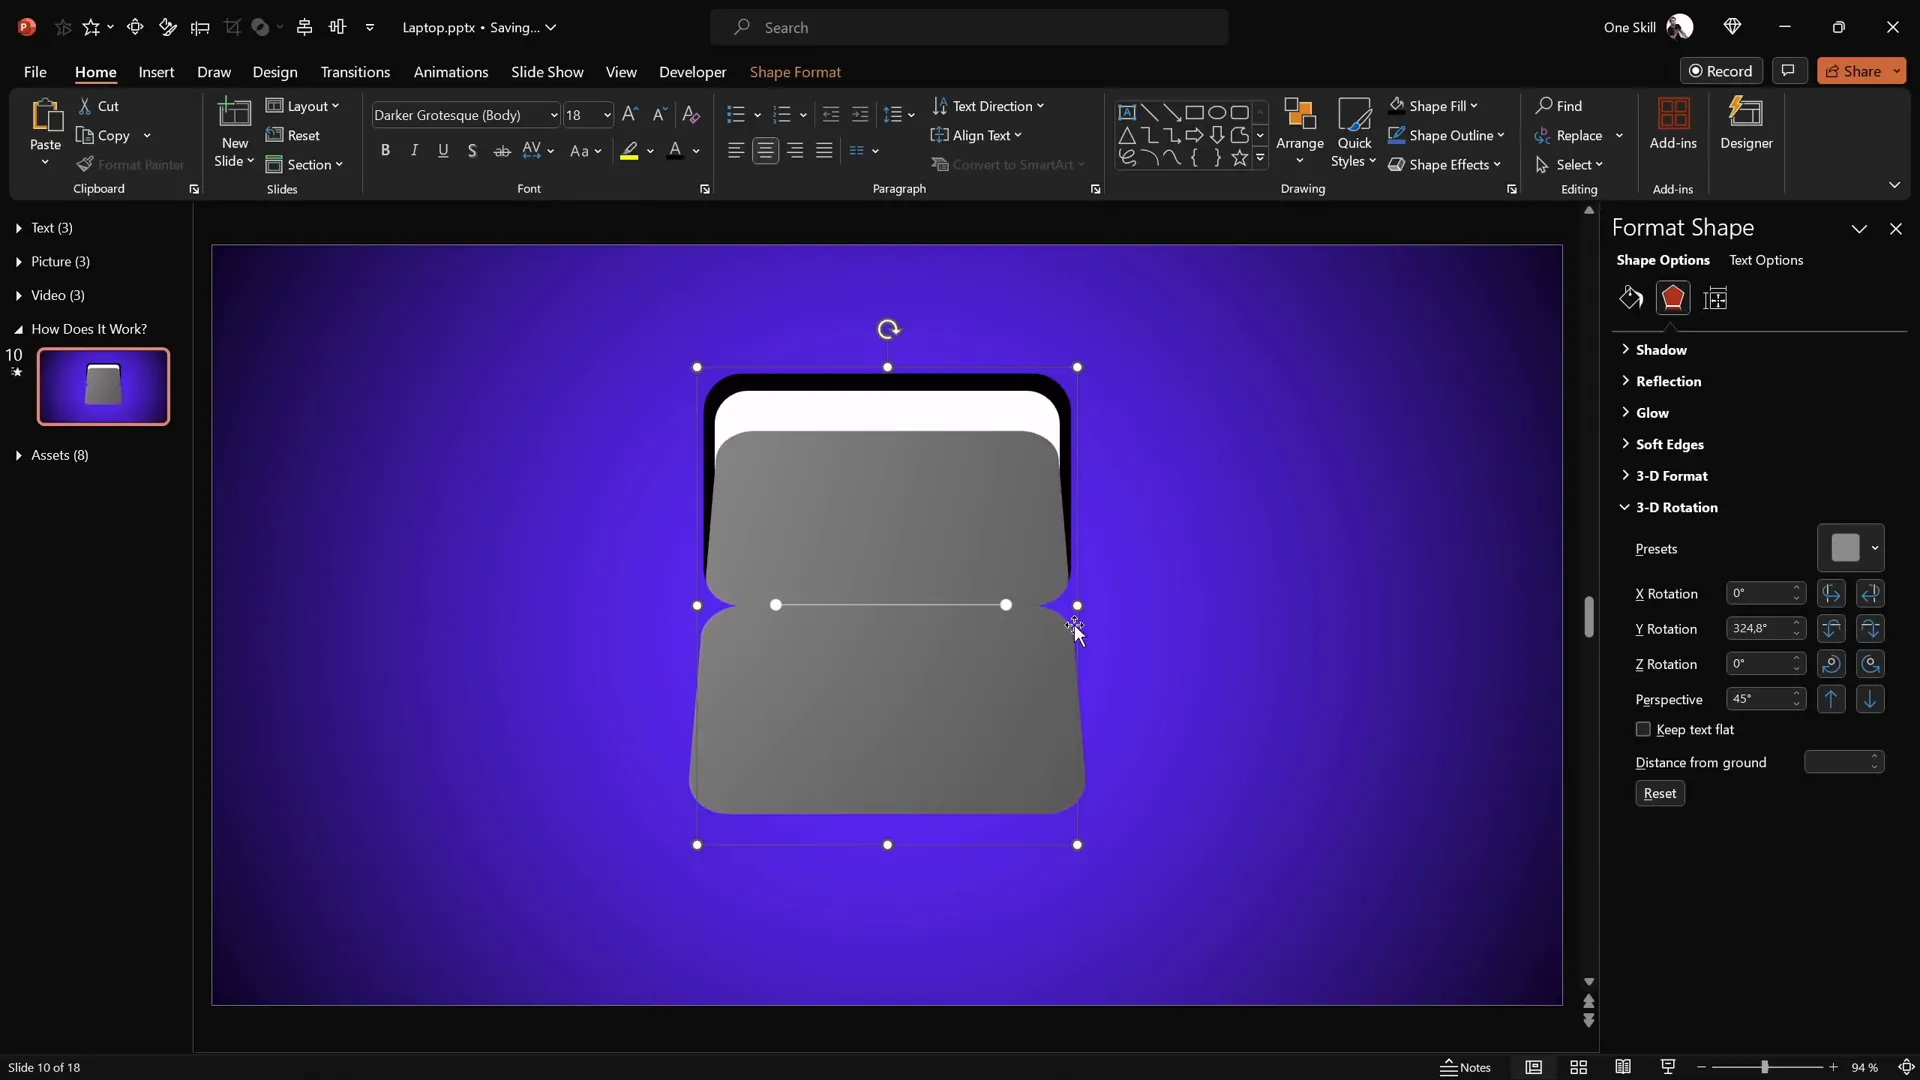Click the Reset button for 3-D rotation
The height and width of the screenshot is (1080, 1920).
click(x=1660, y=793)
